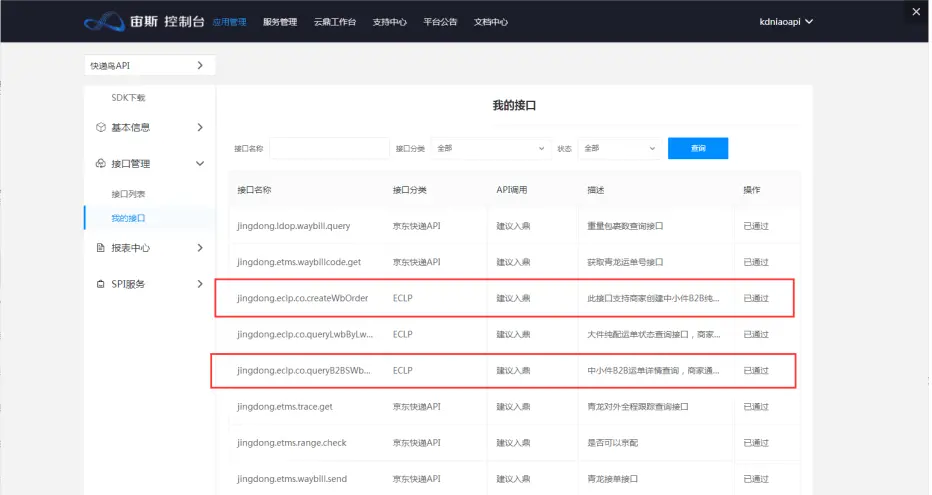
Task: Select jingdong.etms.range.check row name
Action: 291,443
